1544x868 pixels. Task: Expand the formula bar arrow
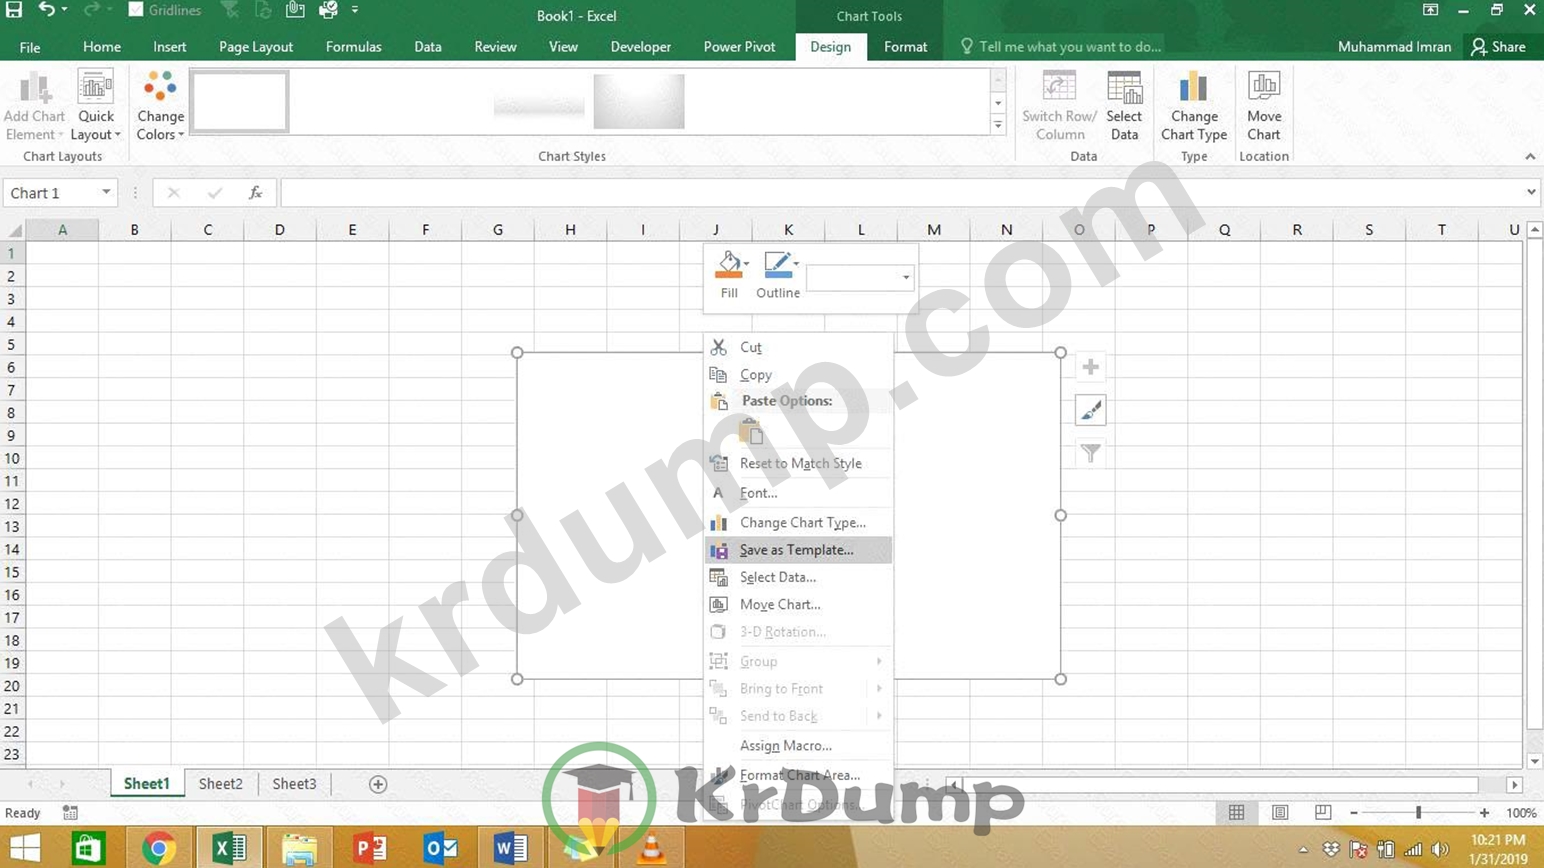point(1531,192)
